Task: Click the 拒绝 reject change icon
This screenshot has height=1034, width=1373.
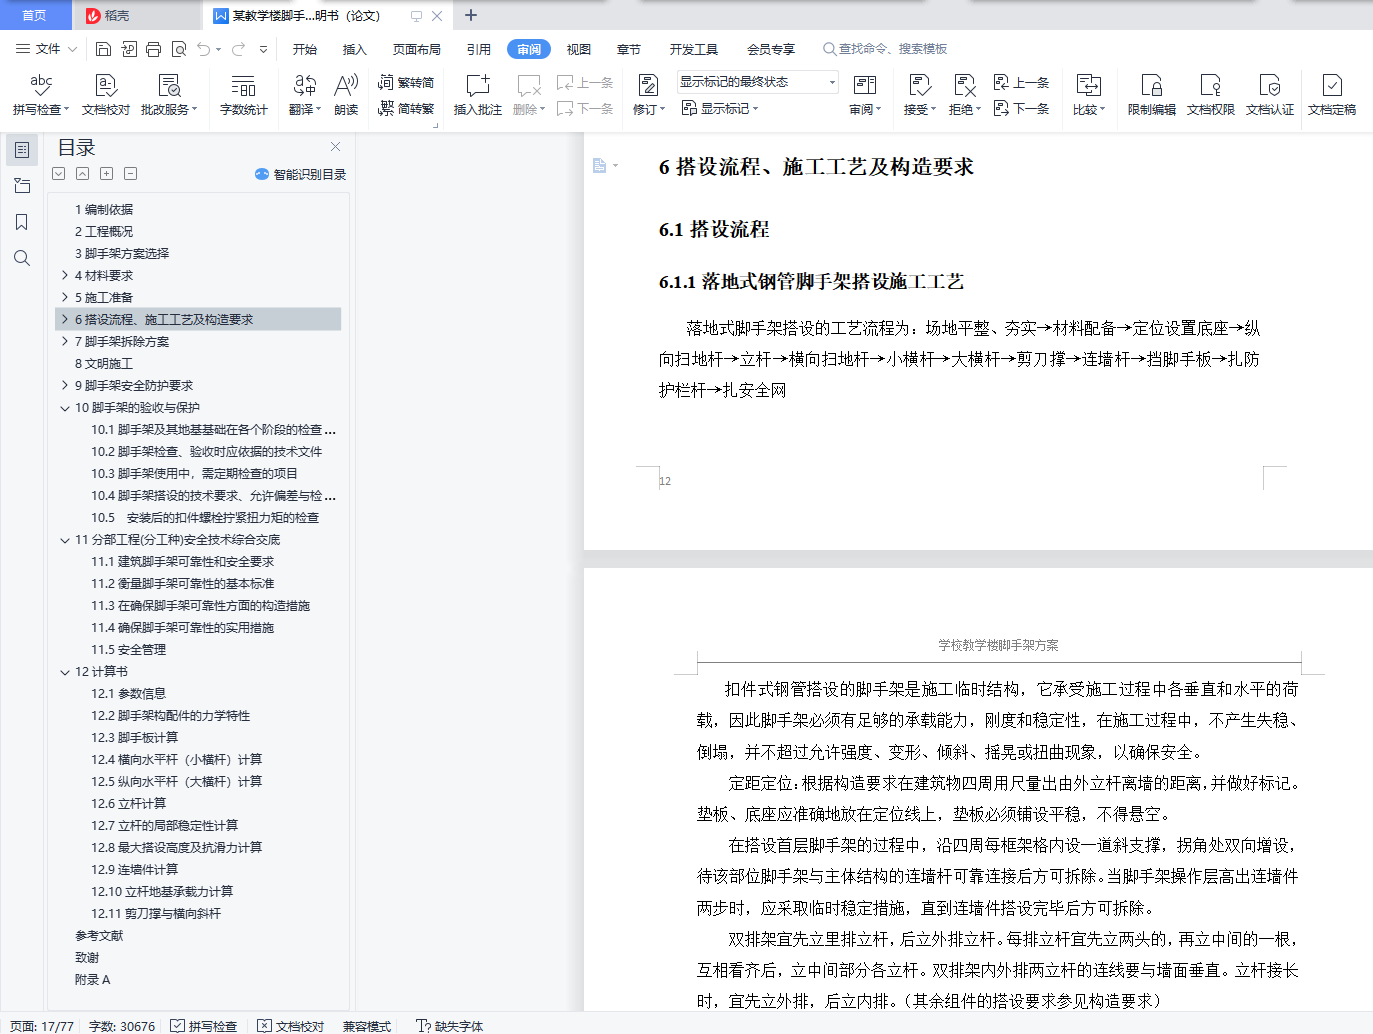Action: click(964, 86)
